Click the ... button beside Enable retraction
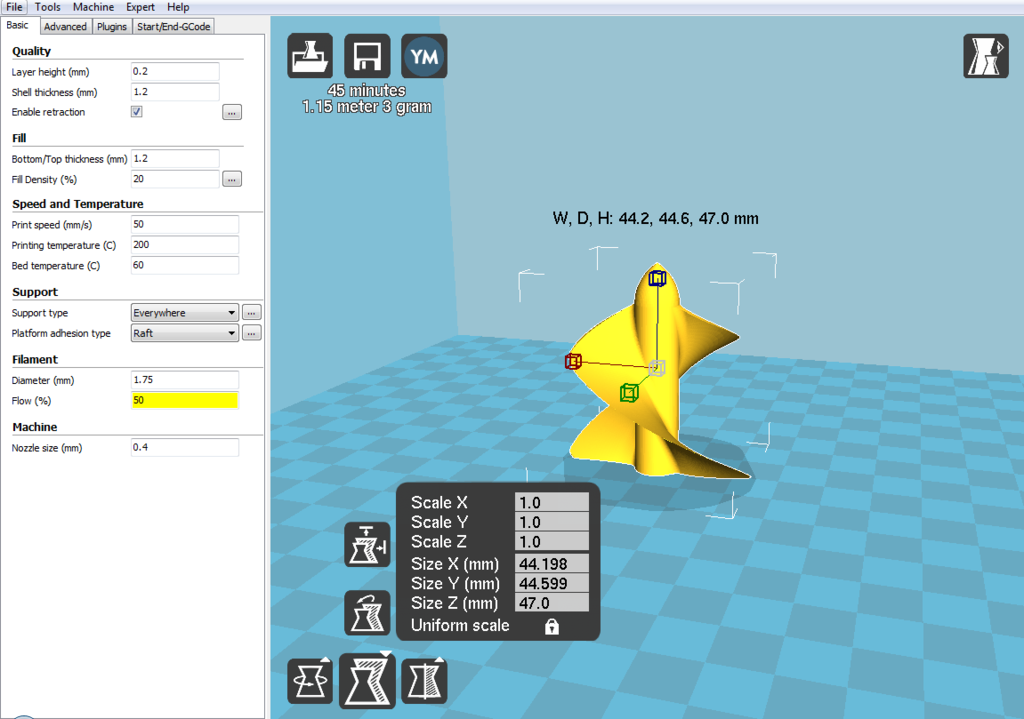The width and height of the screenshot is (1024, 719). pyautogui.click(x=232, y=113)
